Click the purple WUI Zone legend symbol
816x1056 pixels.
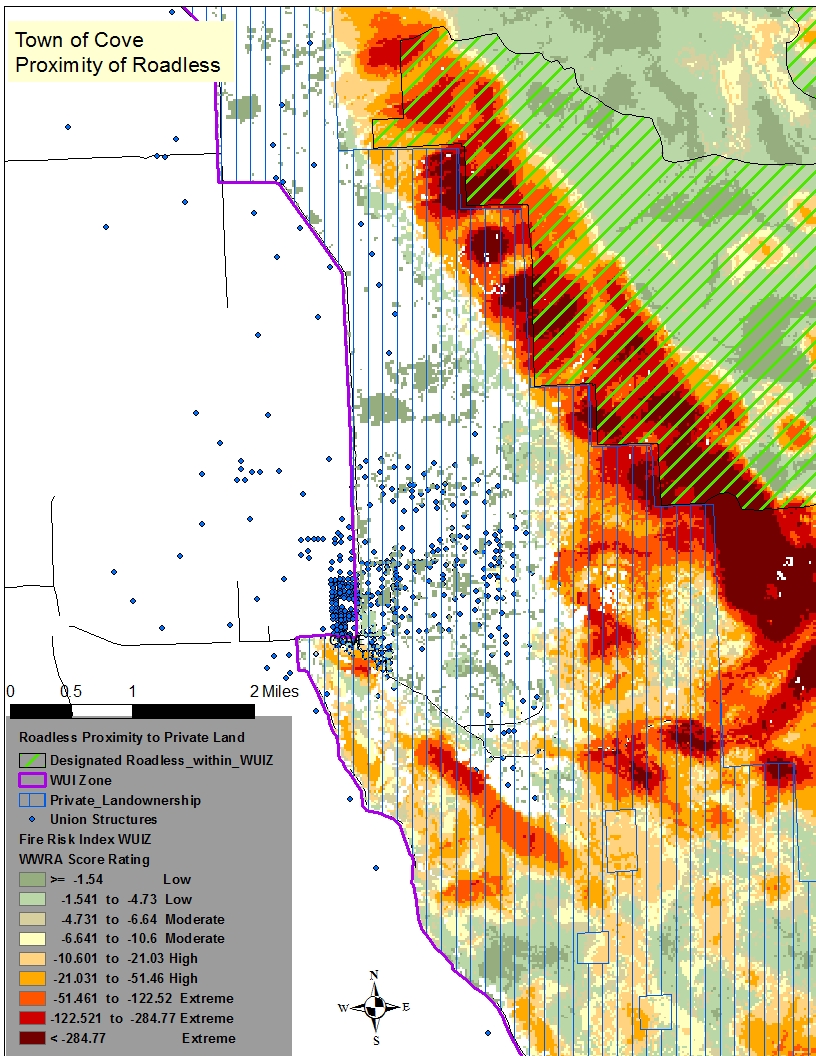32,781
